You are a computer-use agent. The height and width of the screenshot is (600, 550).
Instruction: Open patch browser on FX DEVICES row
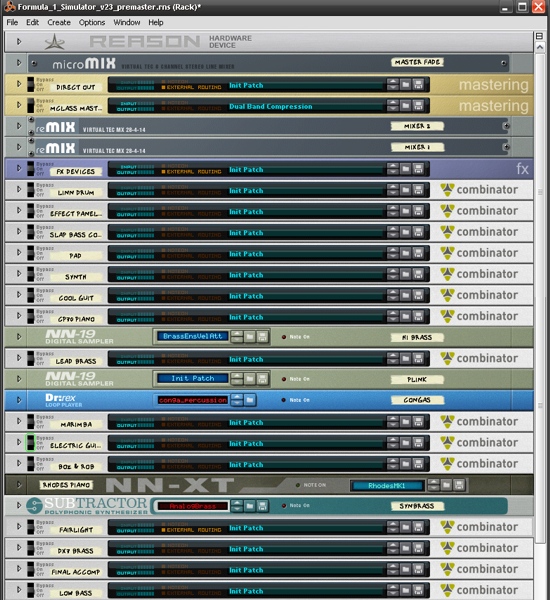[405, 169]
